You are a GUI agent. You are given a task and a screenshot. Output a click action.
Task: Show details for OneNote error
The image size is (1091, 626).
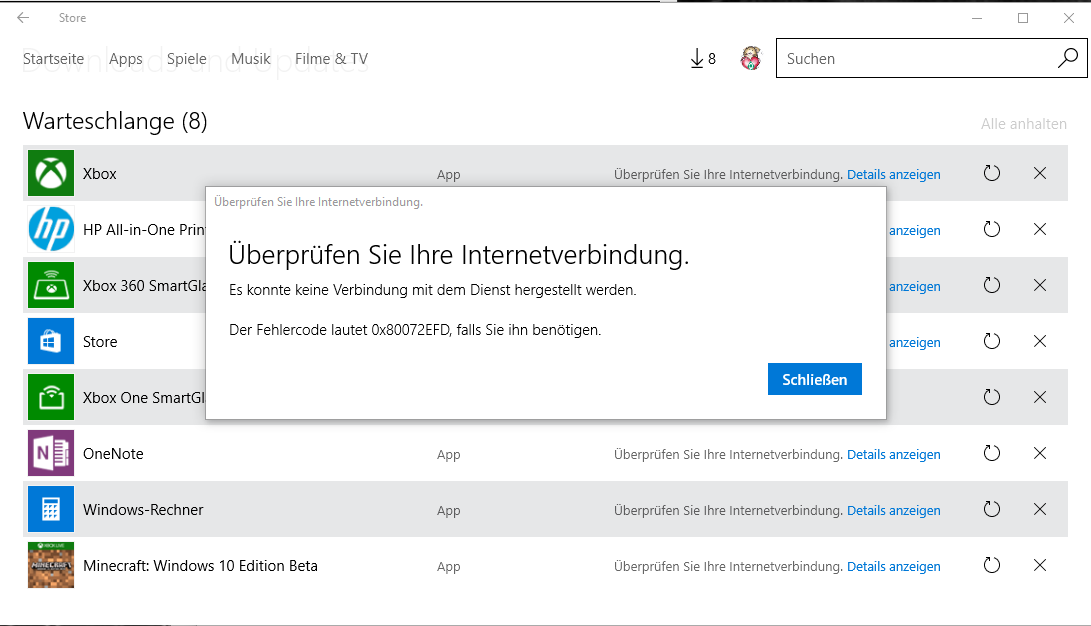(893, 454)
